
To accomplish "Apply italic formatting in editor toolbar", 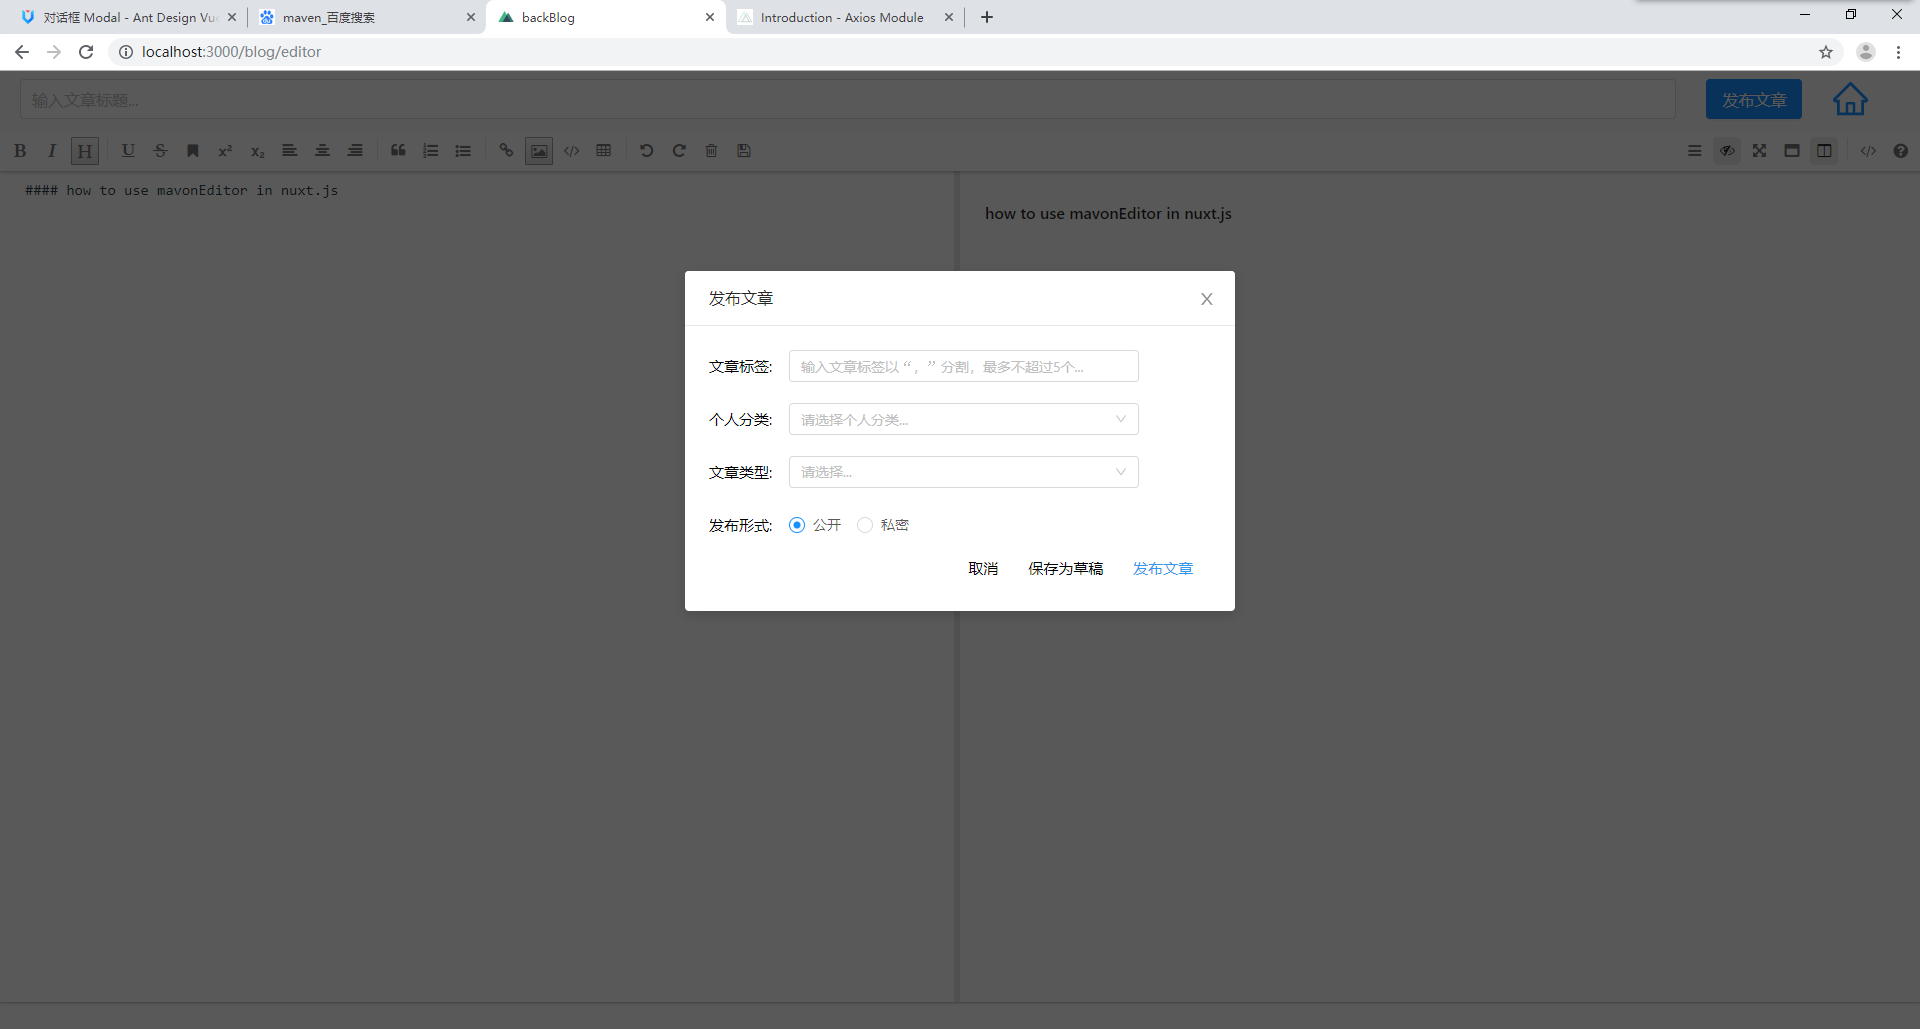I will click(52, 151).
